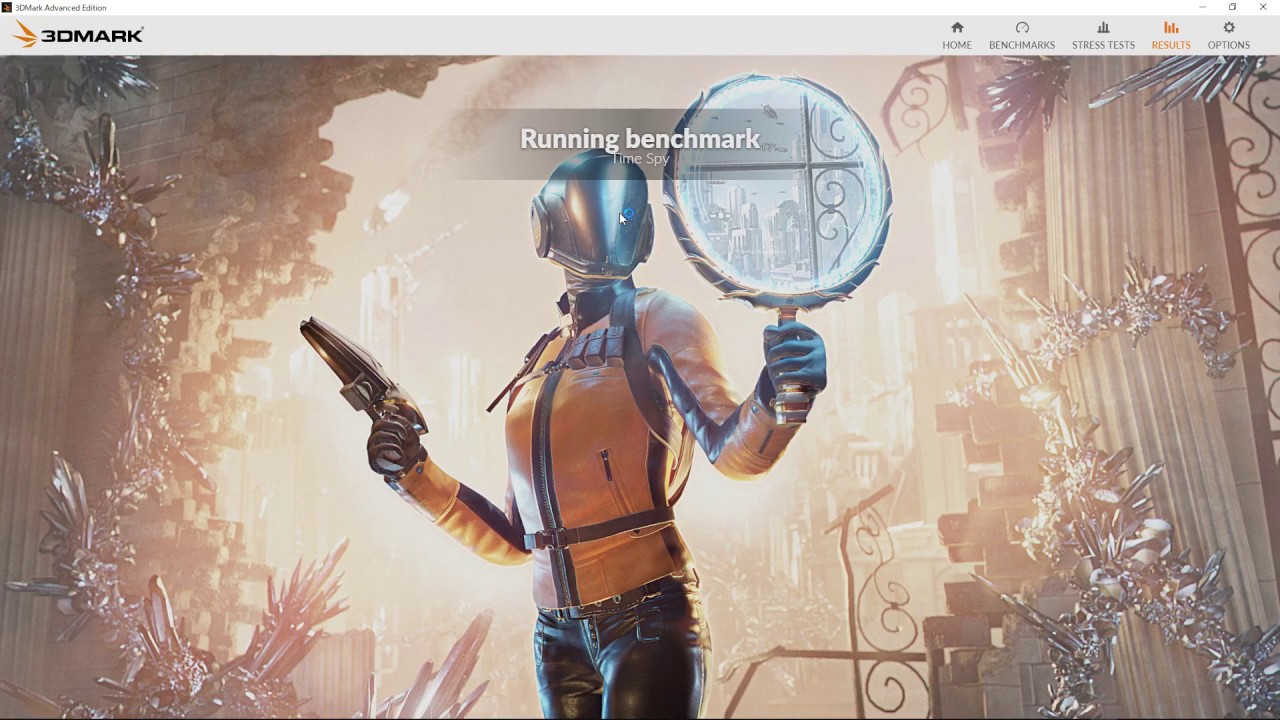Restore down the 3DMark window
1280x720 pixels.
1232,7
